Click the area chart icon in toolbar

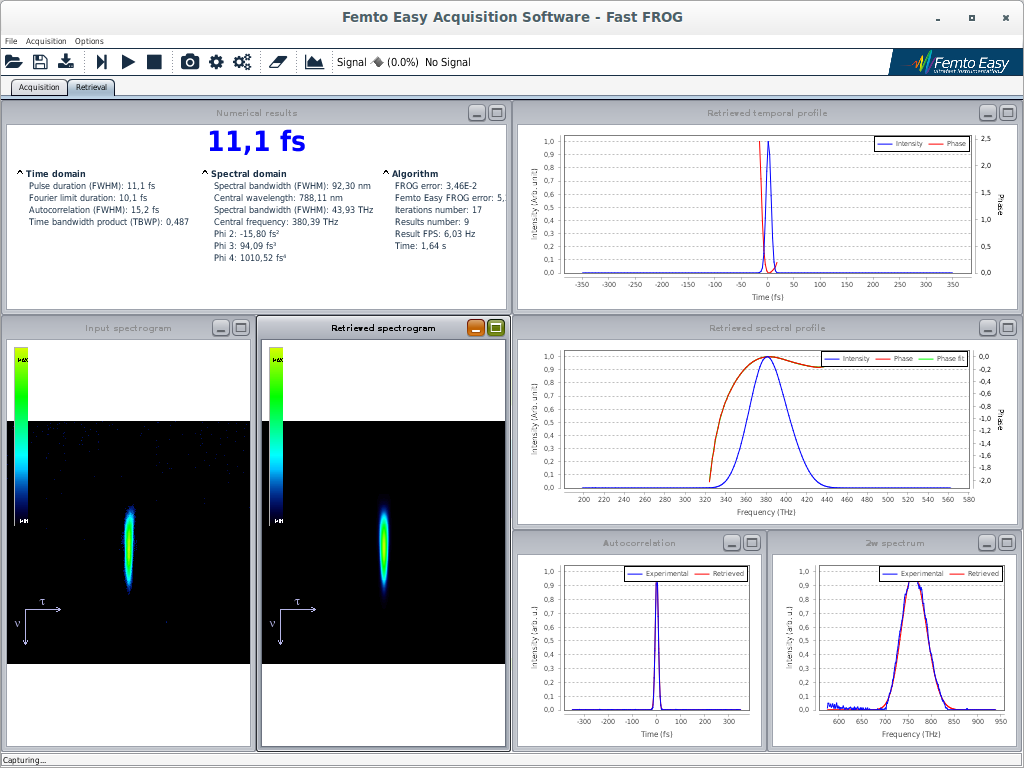(x=314, y=62)
